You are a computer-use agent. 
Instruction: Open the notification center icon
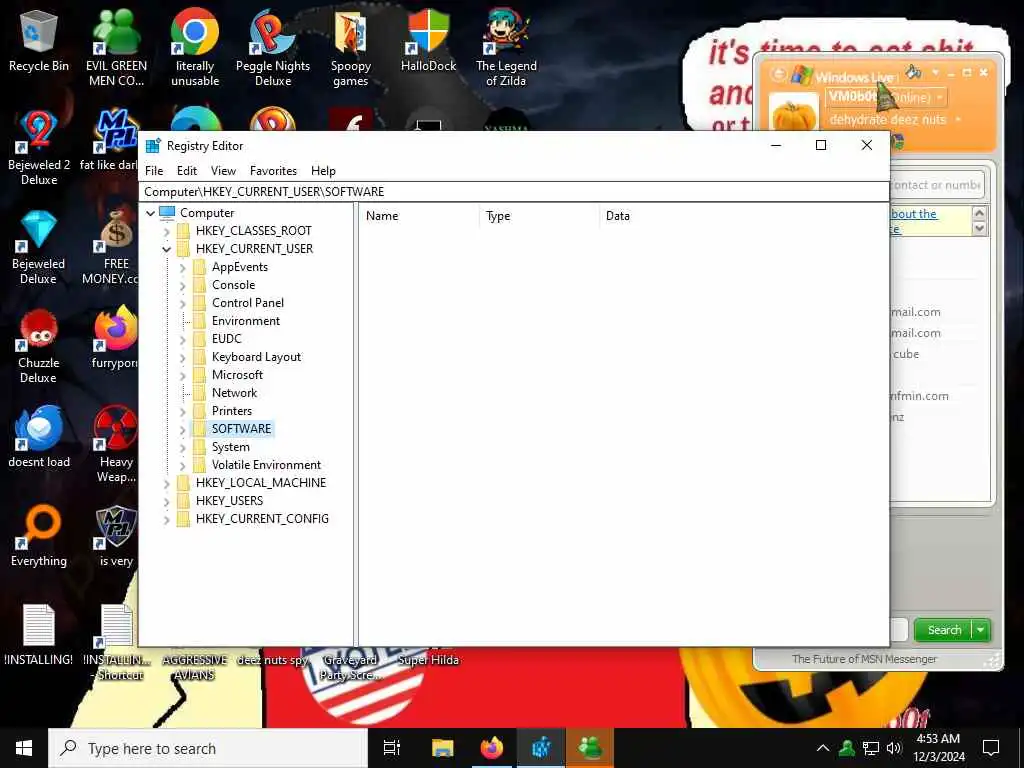pyautogui.click(x=991, y=748)
